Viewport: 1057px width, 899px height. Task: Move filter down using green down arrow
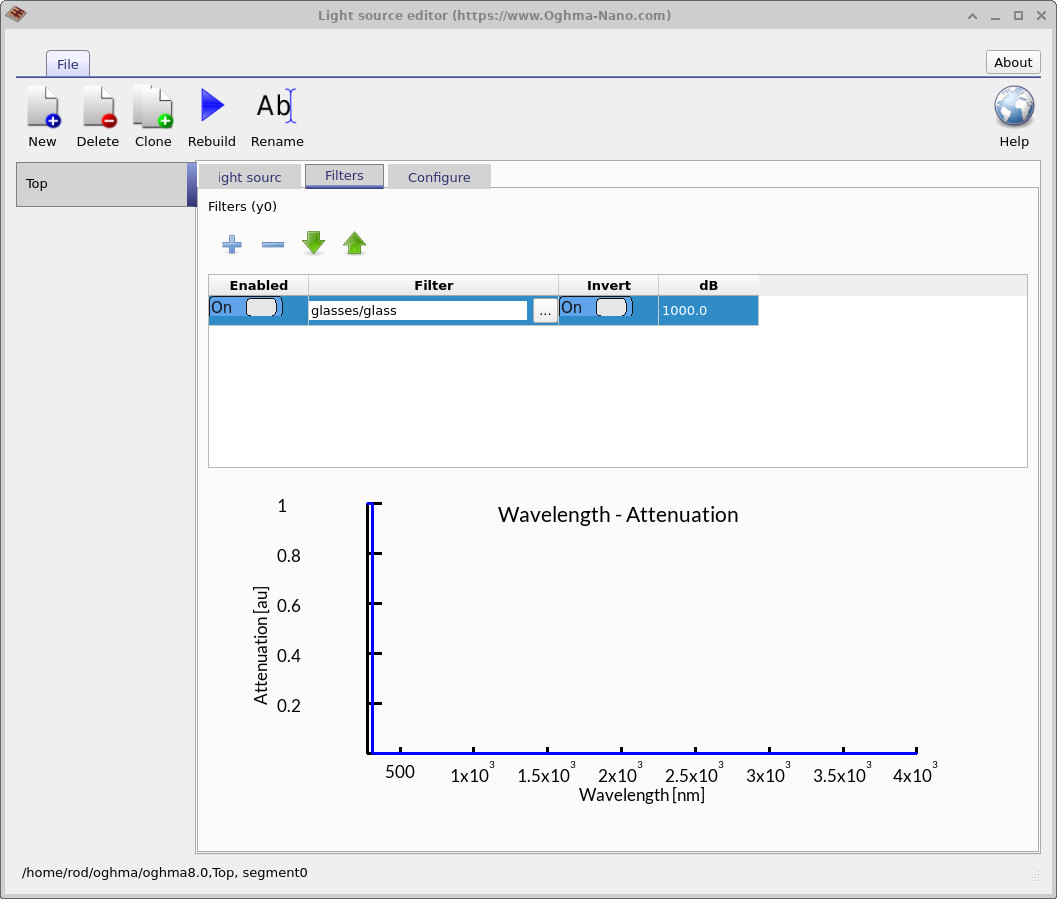(313, 243)
